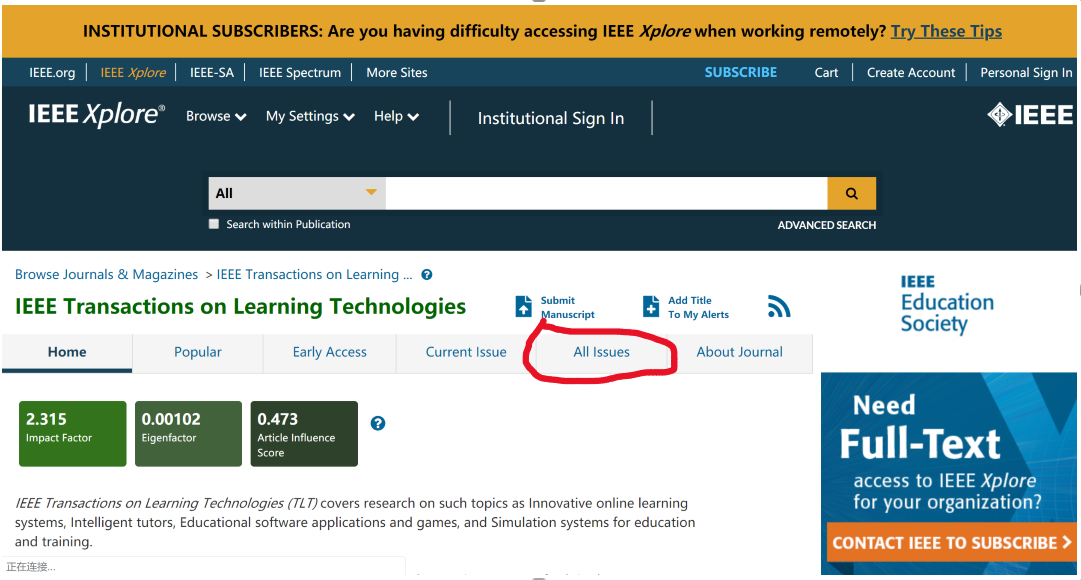This screenshot has width=1081, height=580.
Task: Switch to the Popular tab
Action: [198, 352]
